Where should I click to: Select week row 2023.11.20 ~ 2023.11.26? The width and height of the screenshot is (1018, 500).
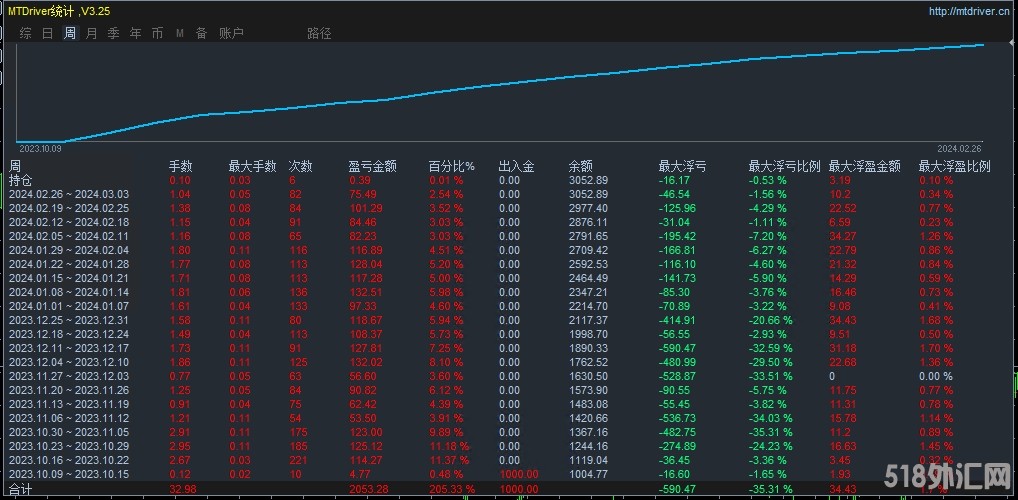(69, 390)
